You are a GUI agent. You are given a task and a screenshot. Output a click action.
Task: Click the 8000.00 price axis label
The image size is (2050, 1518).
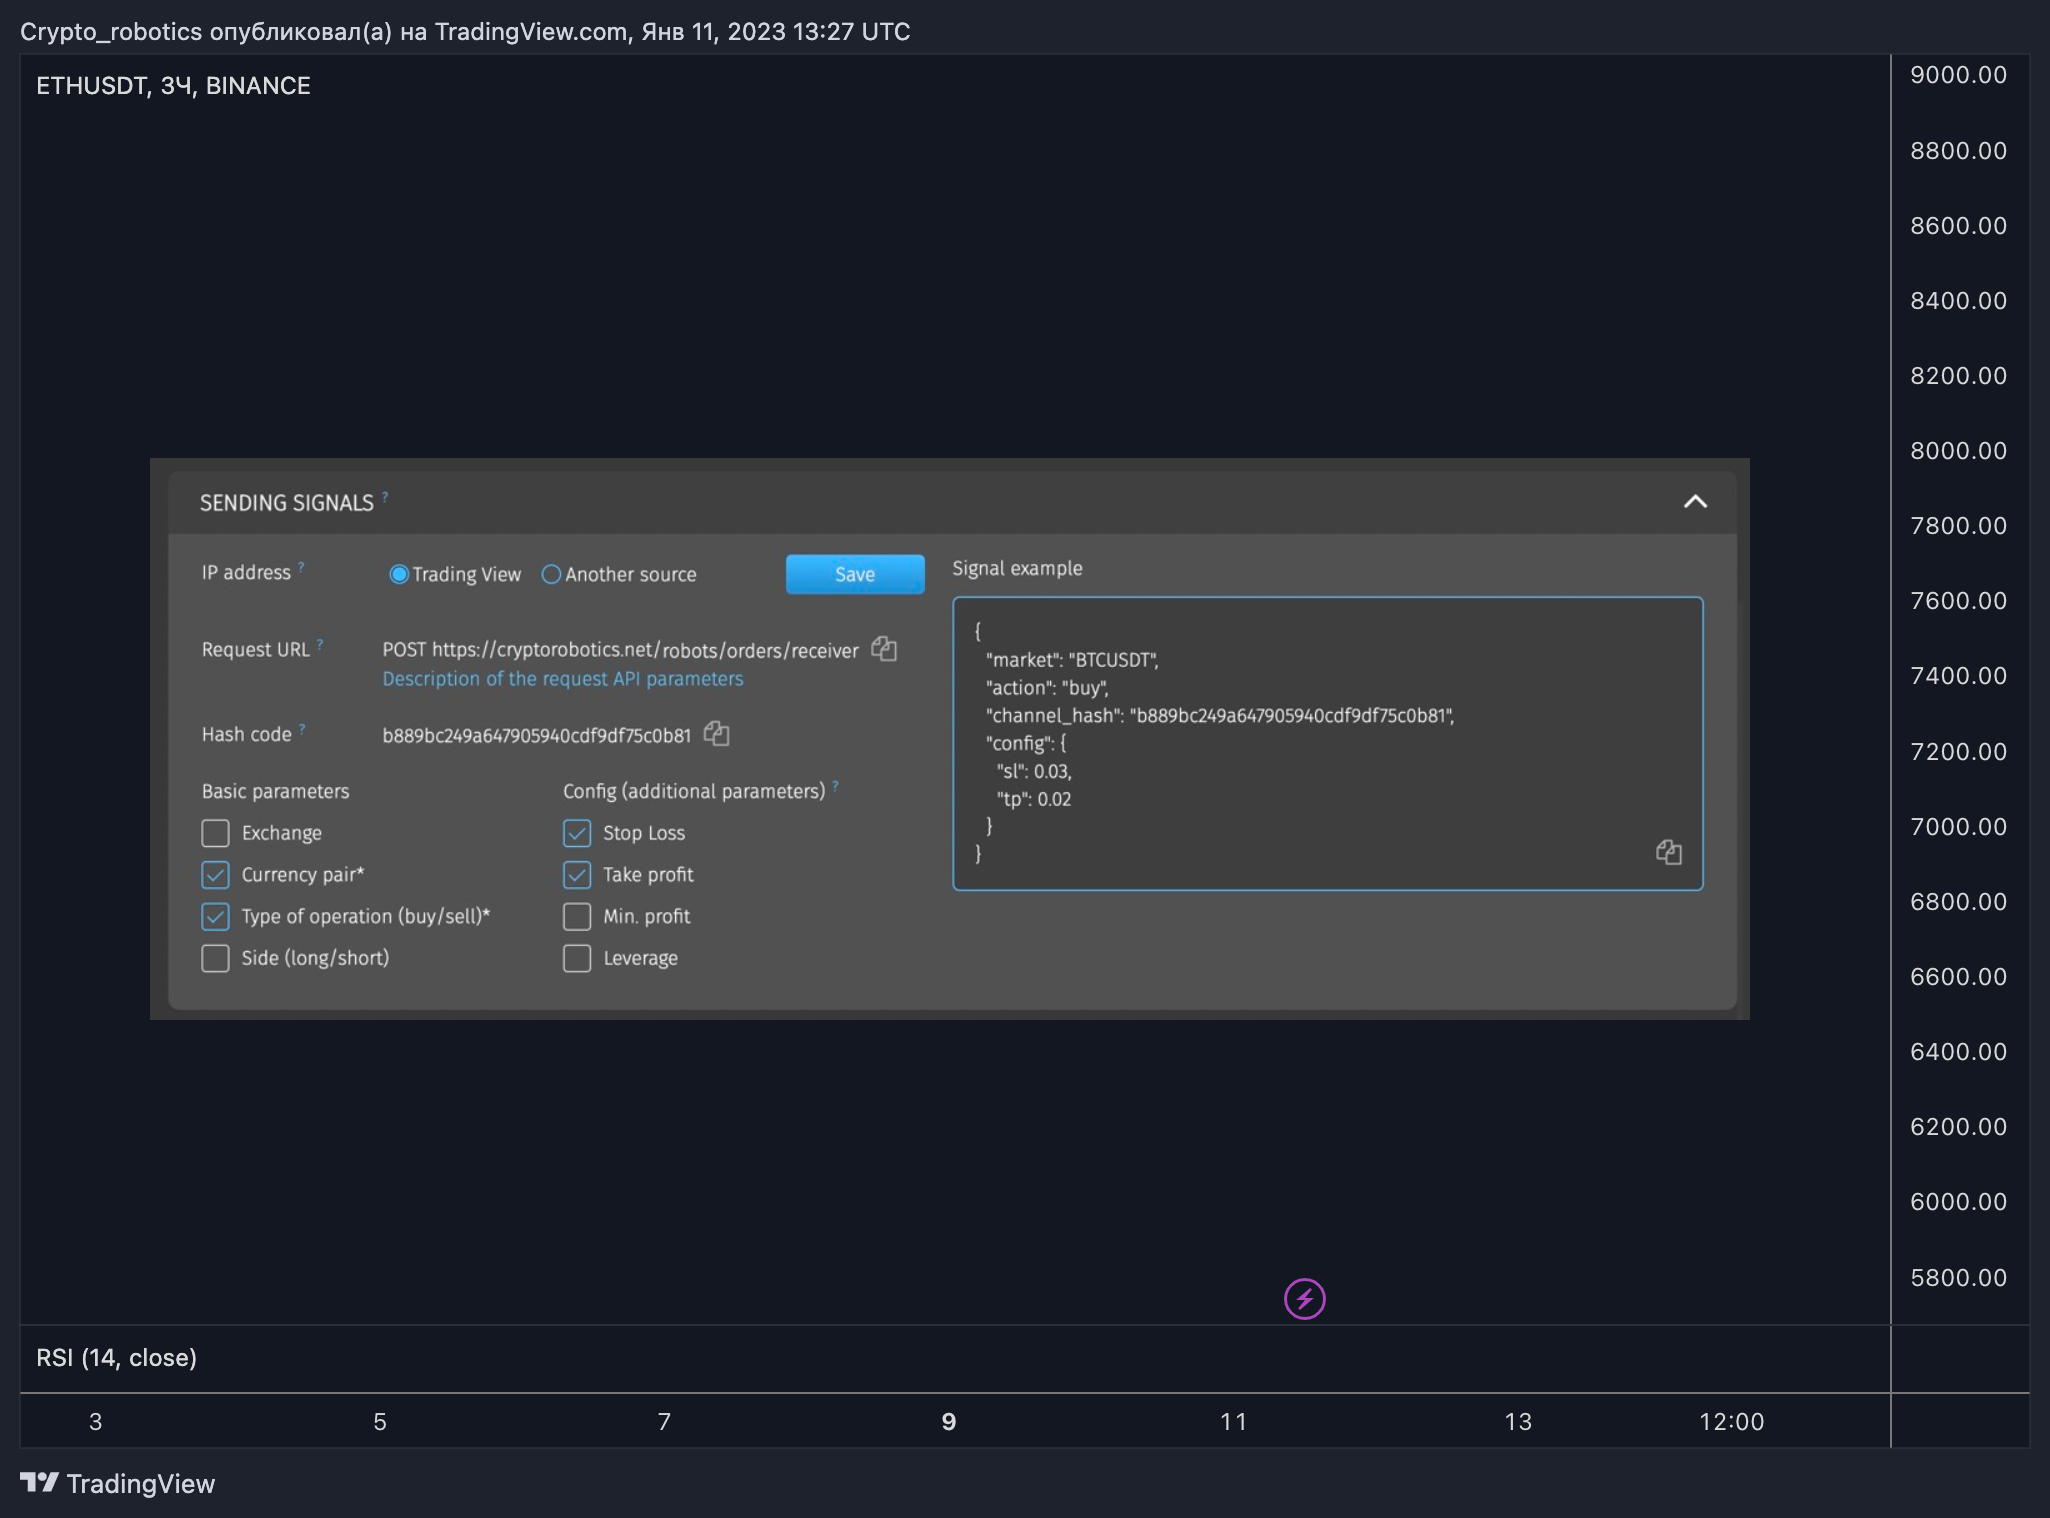(x=1958, y=451)
